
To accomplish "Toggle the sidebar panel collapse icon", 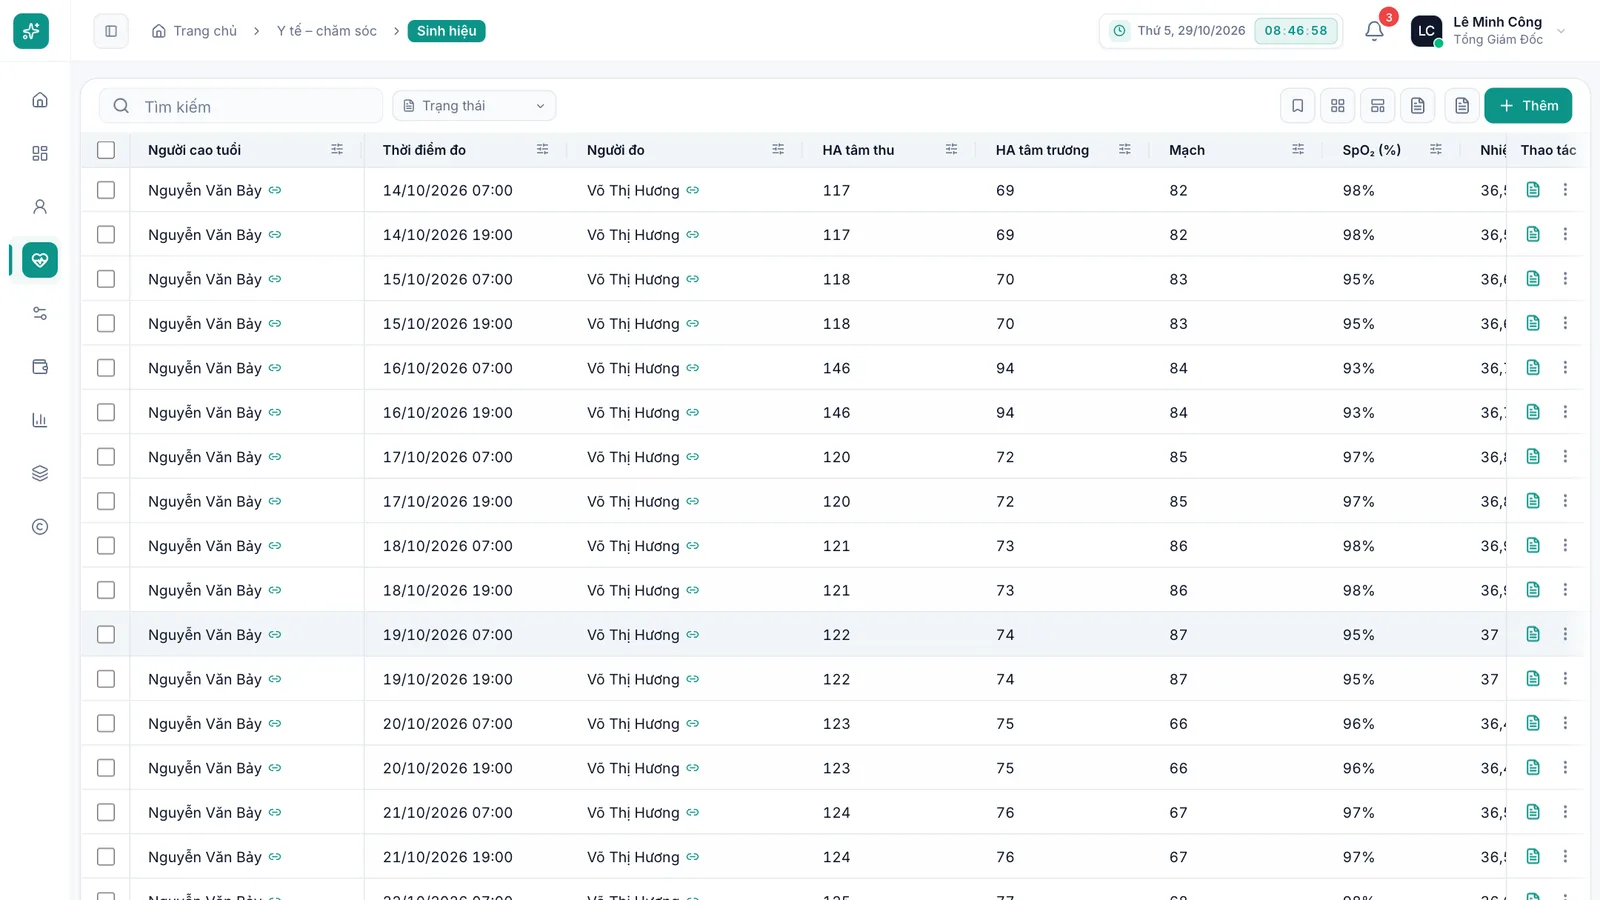I will click(111, 31).
